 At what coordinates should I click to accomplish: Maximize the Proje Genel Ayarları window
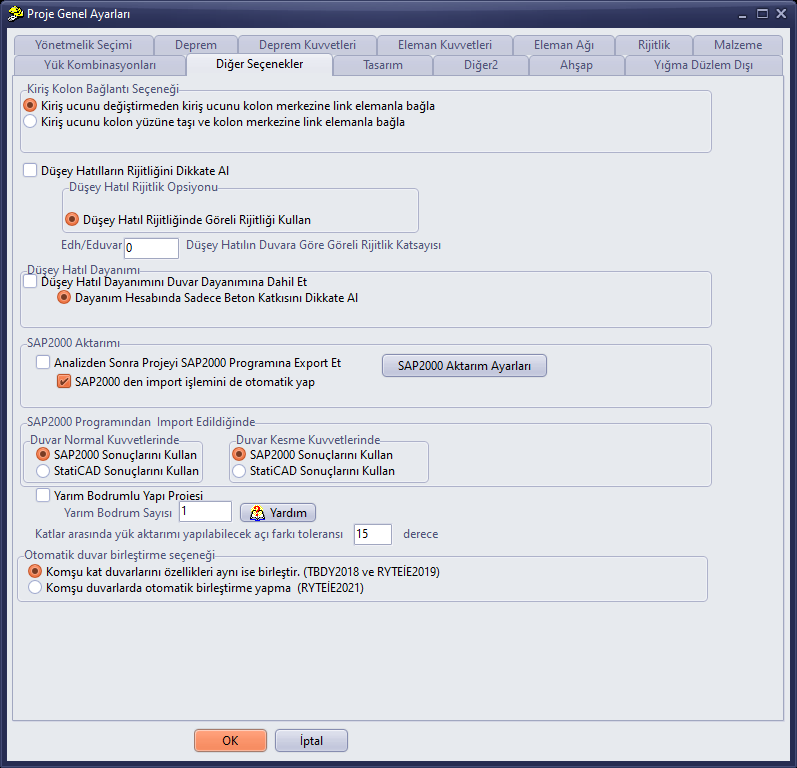762,14
